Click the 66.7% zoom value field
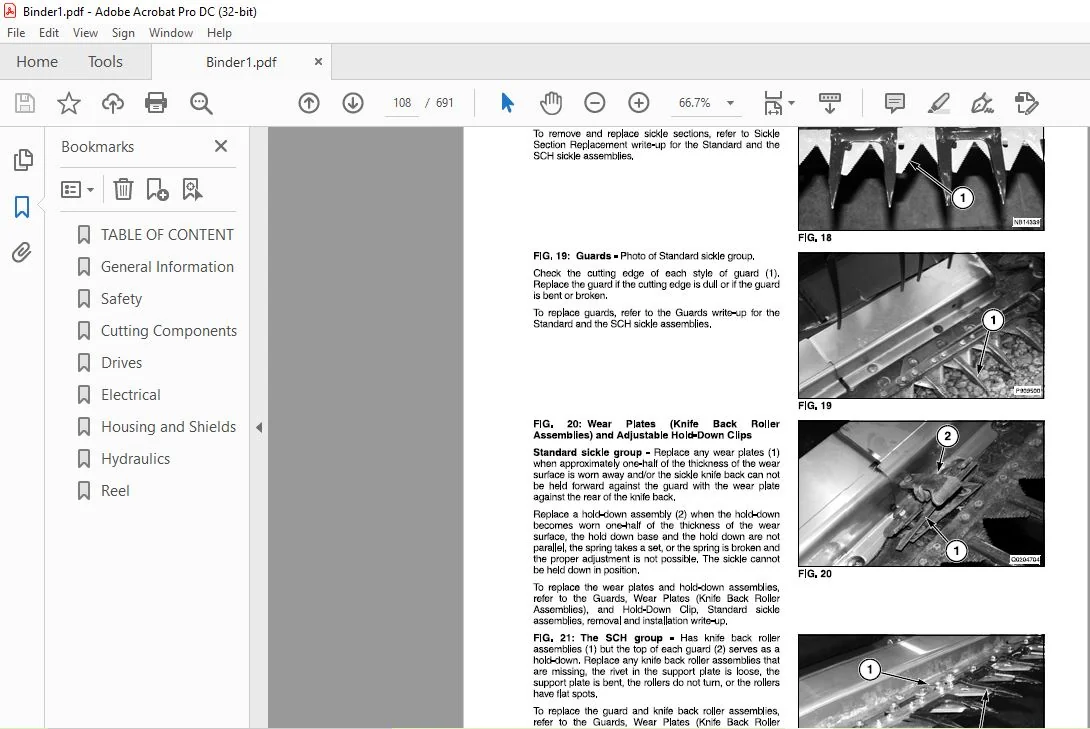 click(x=694, y=103)
